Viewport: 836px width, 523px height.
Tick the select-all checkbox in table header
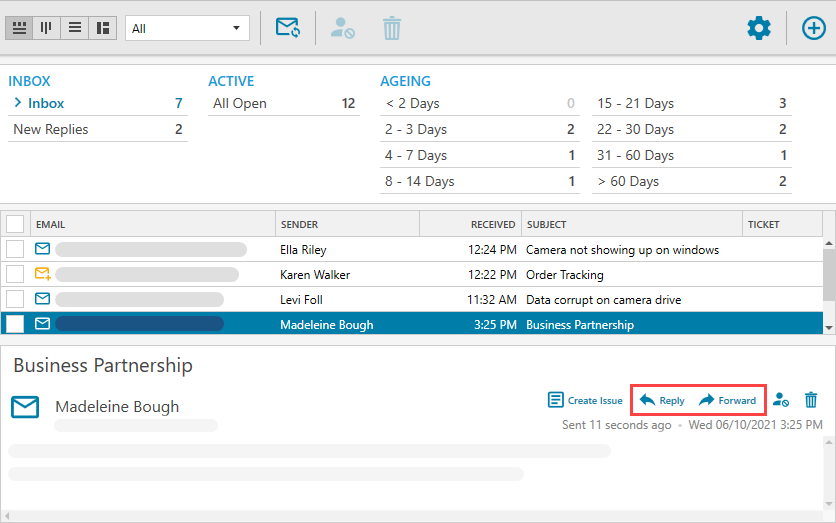[x=15, y=224]
